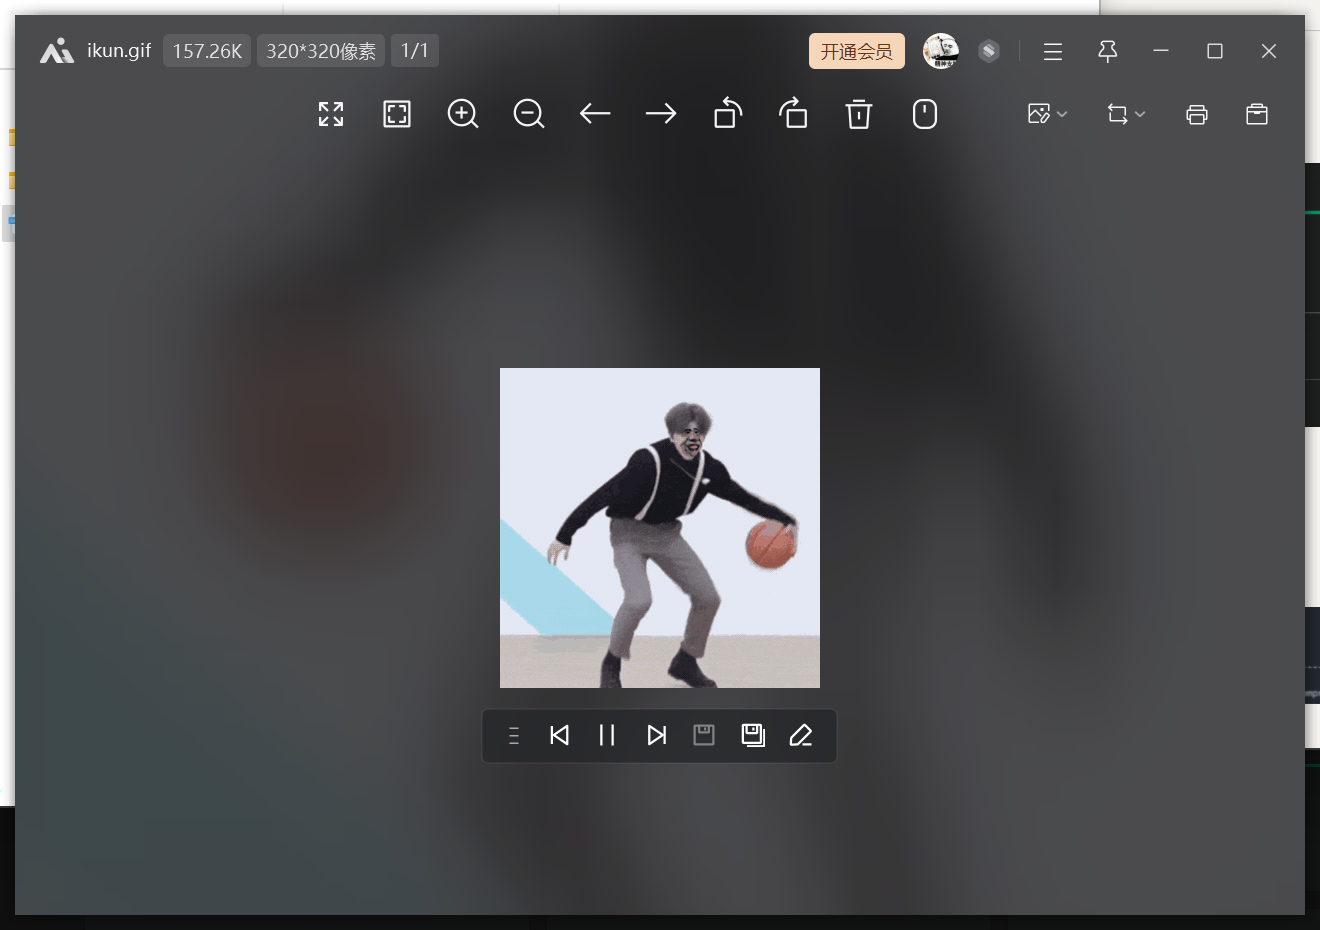Click the 157.26K file size label
The height and width of the screenshot is (930, 1320).
pyautogui.click(x=207, y=51)
